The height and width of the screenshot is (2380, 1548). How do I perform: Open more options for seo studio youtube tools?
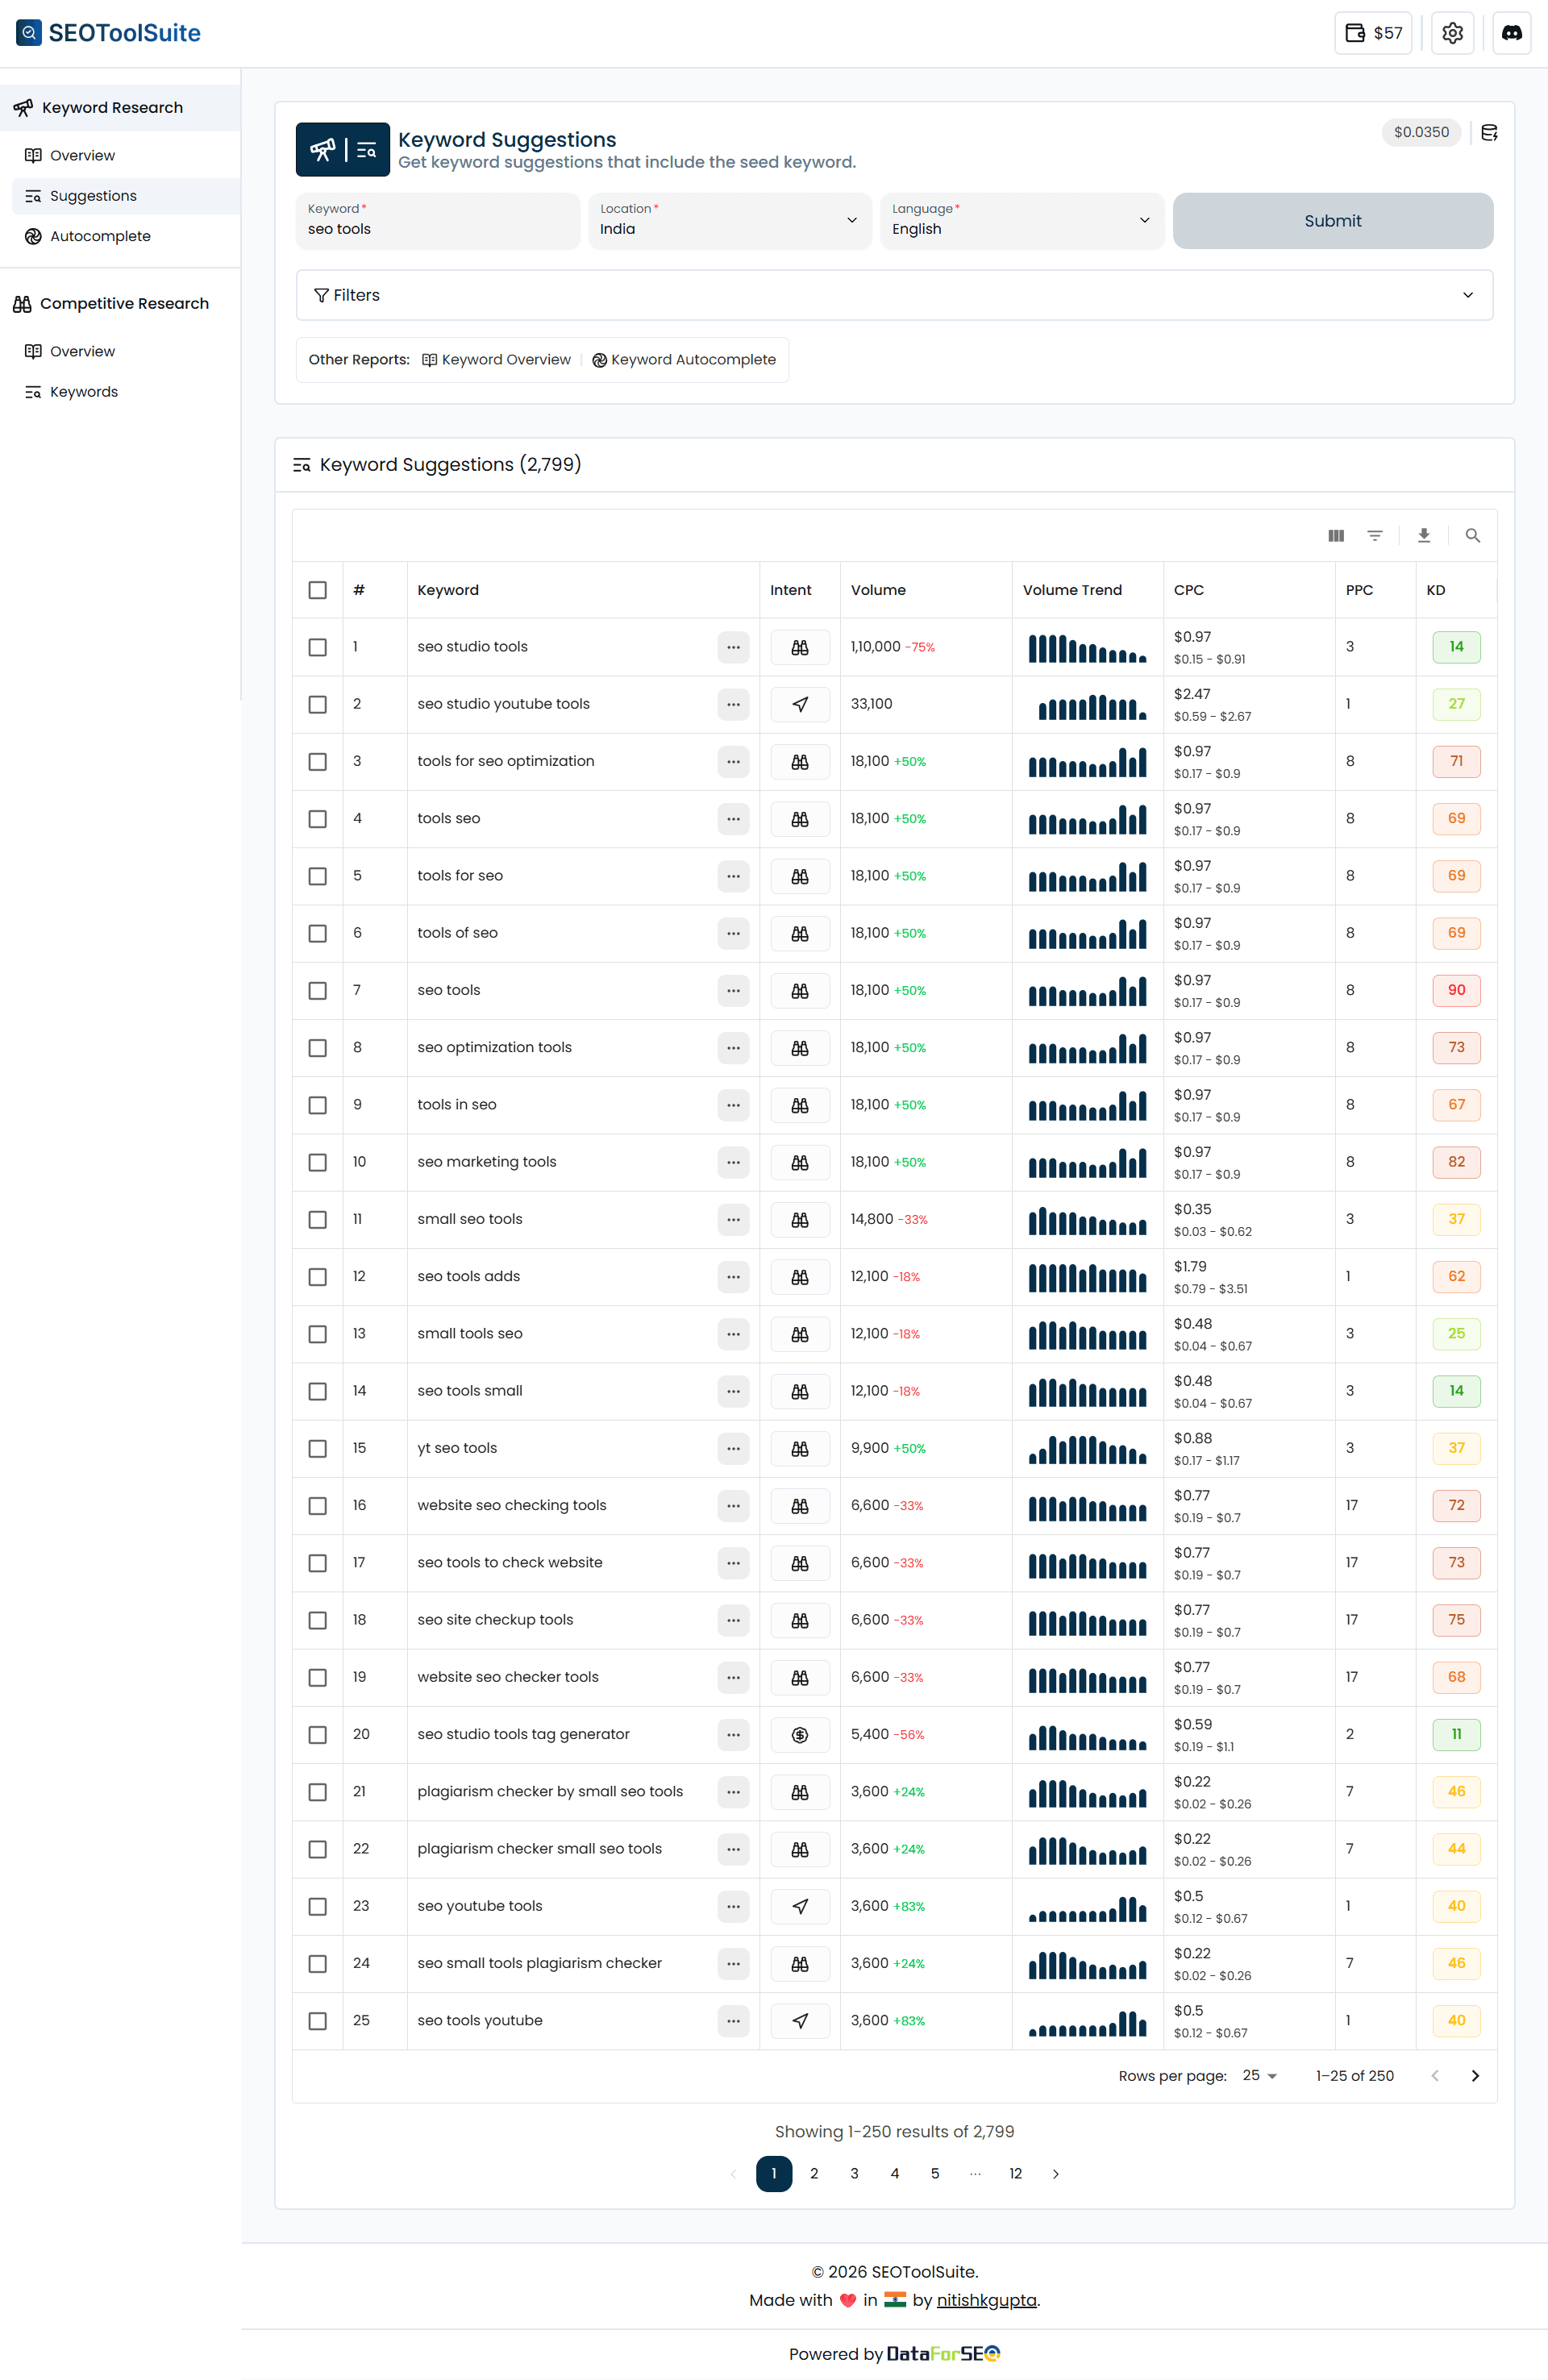[733, 704]
